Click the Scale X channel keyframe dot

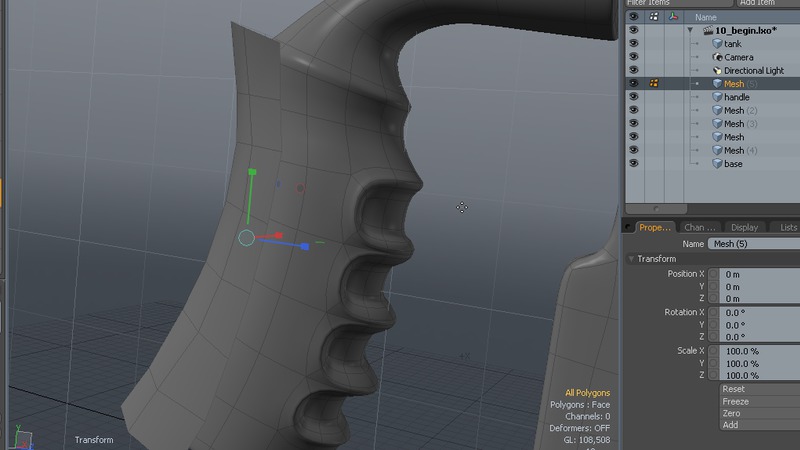coord(713,351)
